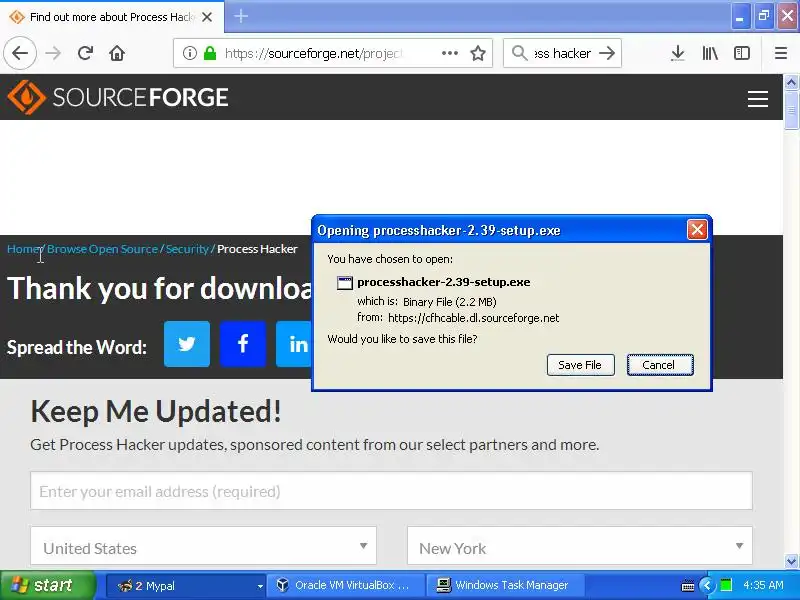The height and width of the screenshot is (600, 800).
Task: Switch to Oracle VM VirtualBox window
Action: pyautogui.click(x=348, y=586)
